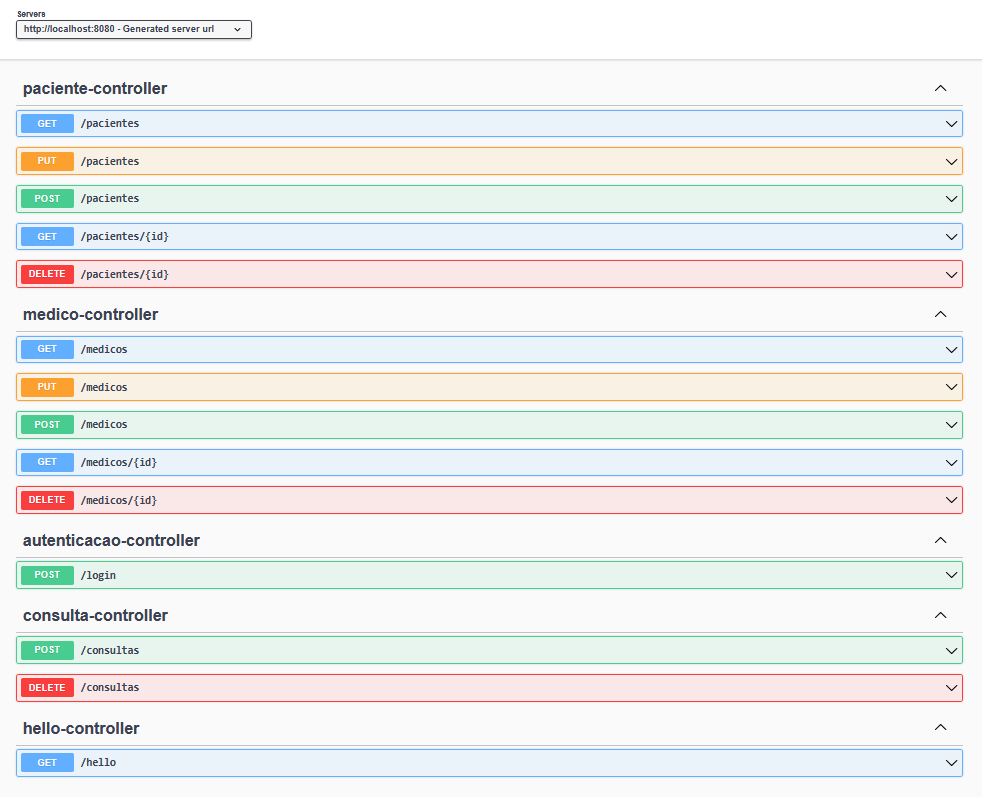Collapse the paciente-controller section
The image size is (982, 797).
[940, 88]
